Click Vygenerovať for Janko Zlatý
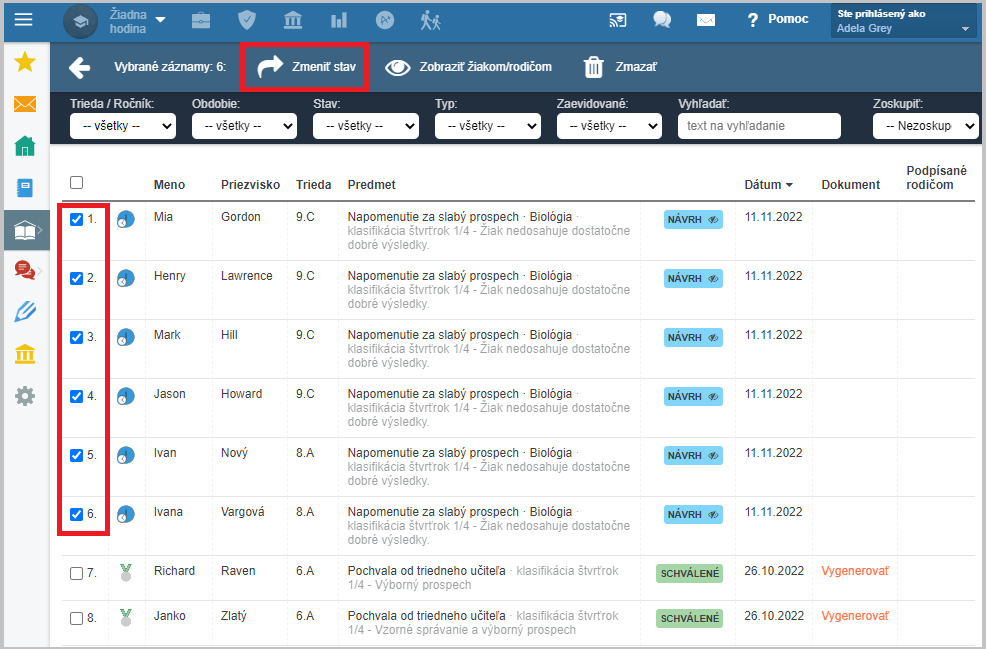 [855, 616]
